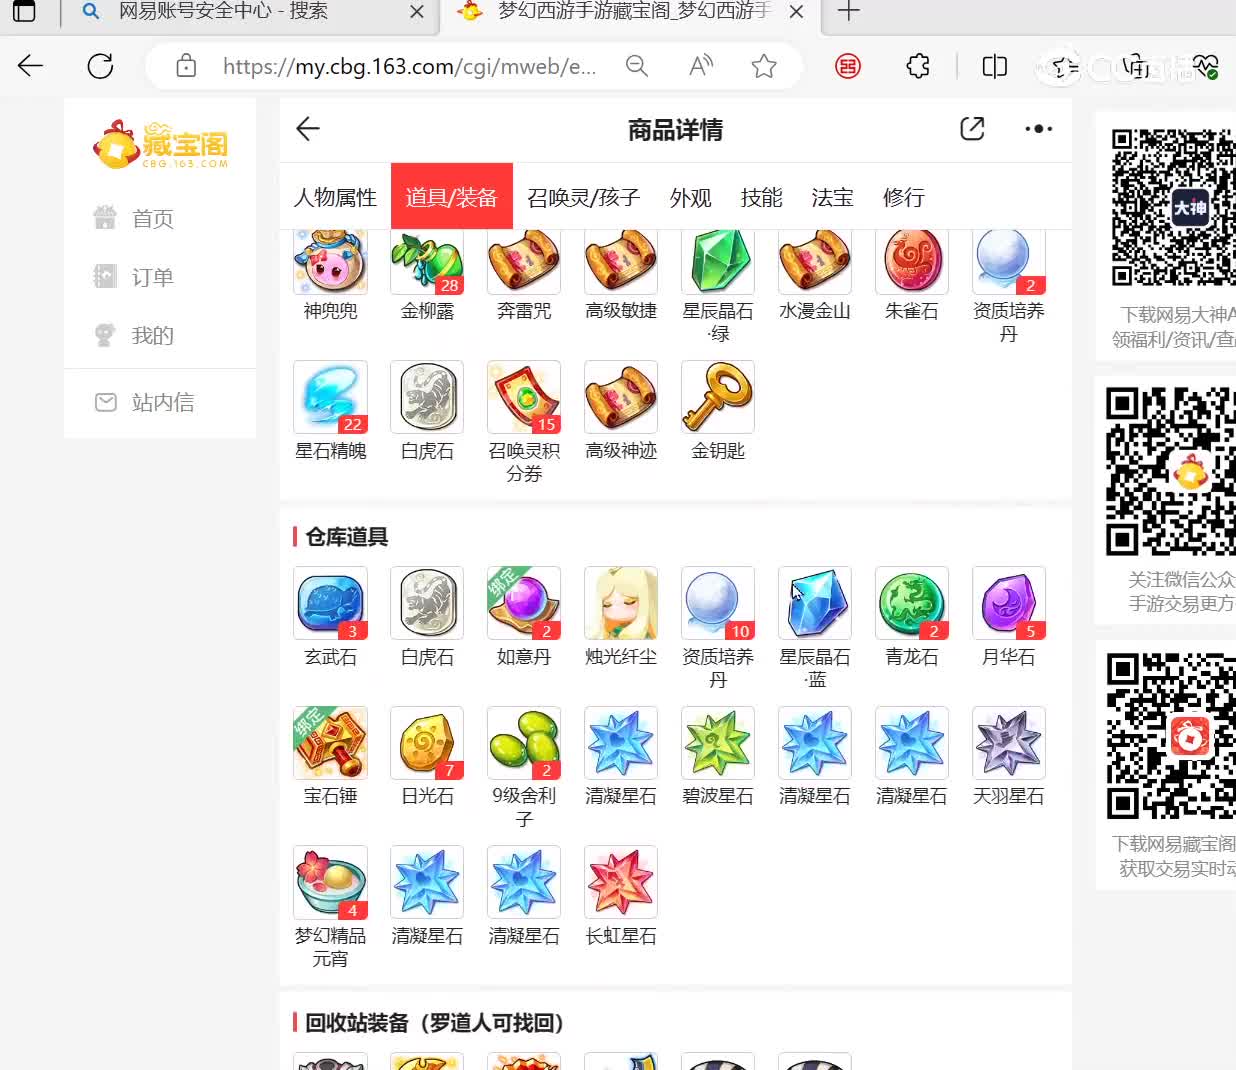1236x1070 pixels.
Task: Switch to the 召唤灵/孩子 tab
Action: tap(583, 198)
